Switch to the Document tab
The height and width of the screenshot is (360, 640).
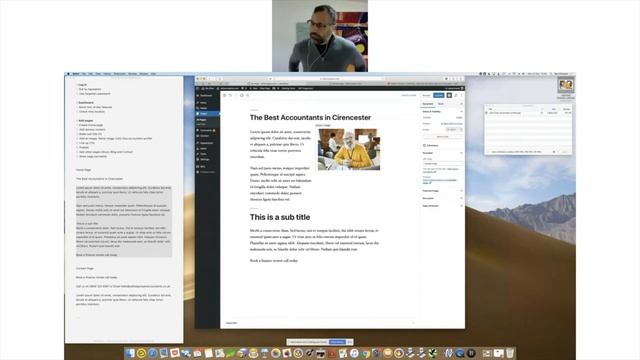[x=427, y=104]
